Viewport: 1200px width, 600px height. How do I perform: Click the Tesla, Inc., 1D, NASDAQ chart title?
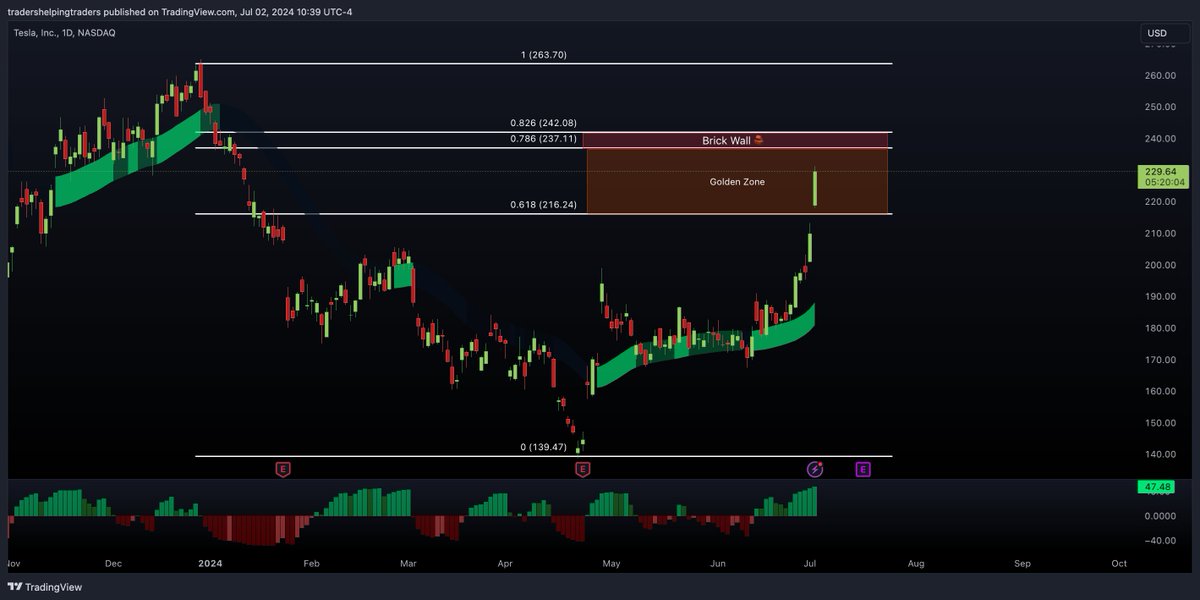point(64,32)
